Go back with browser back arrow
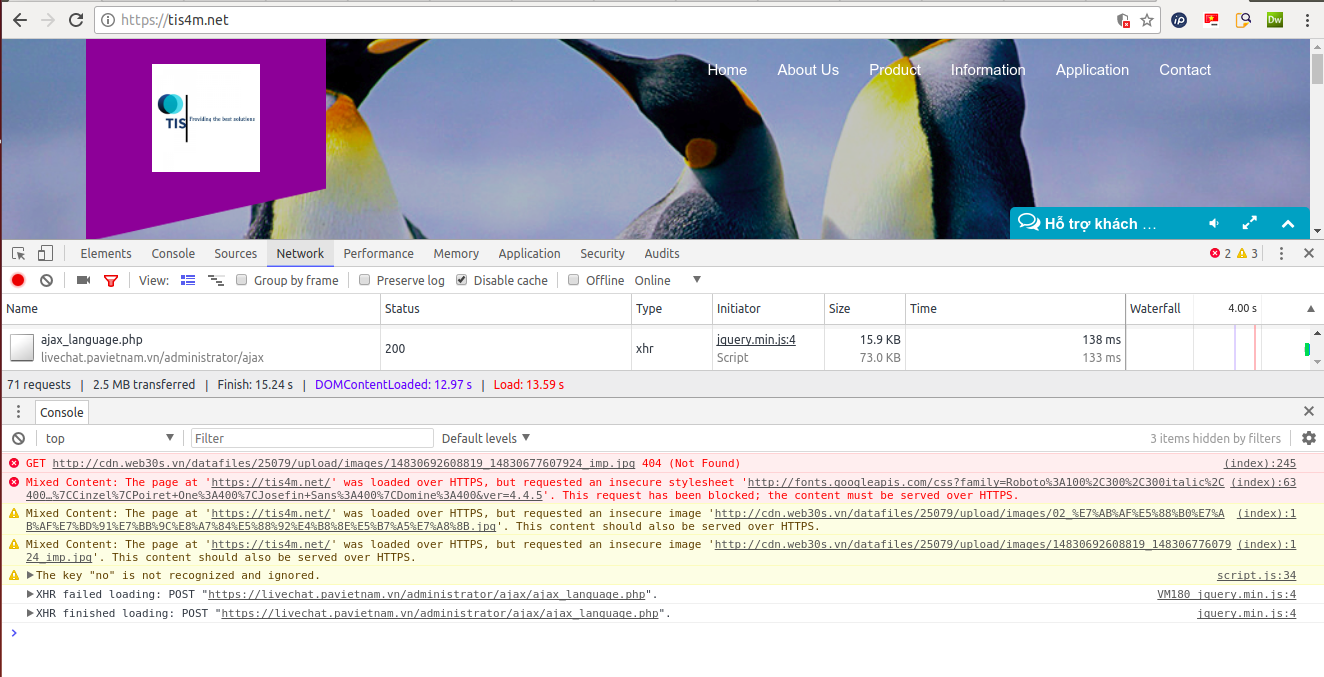This screenshot has width=1324, height=677. (19, 20)
